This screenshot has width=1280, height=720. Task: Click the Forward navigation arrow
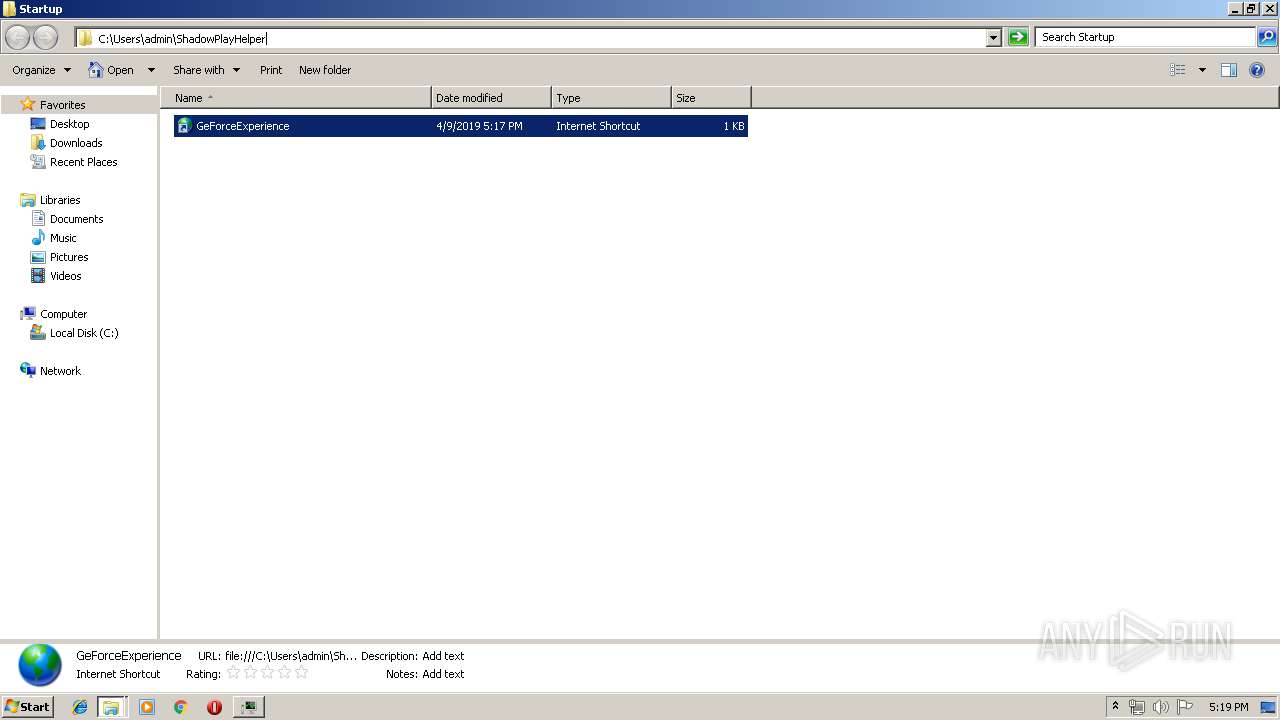[x=46, y=38]
